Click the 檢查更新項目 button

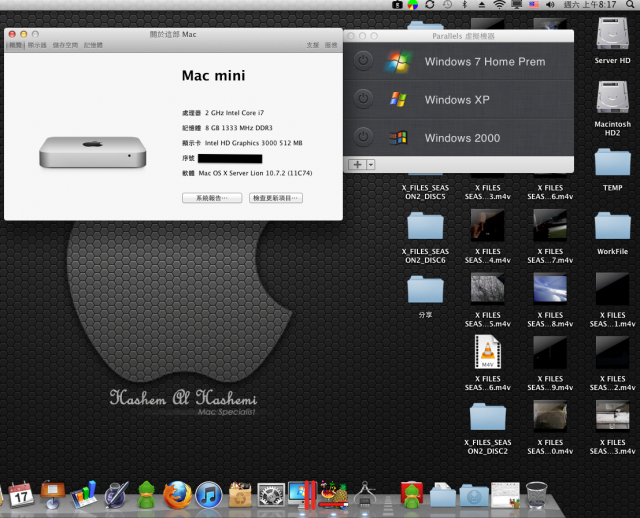pos(276,198)
